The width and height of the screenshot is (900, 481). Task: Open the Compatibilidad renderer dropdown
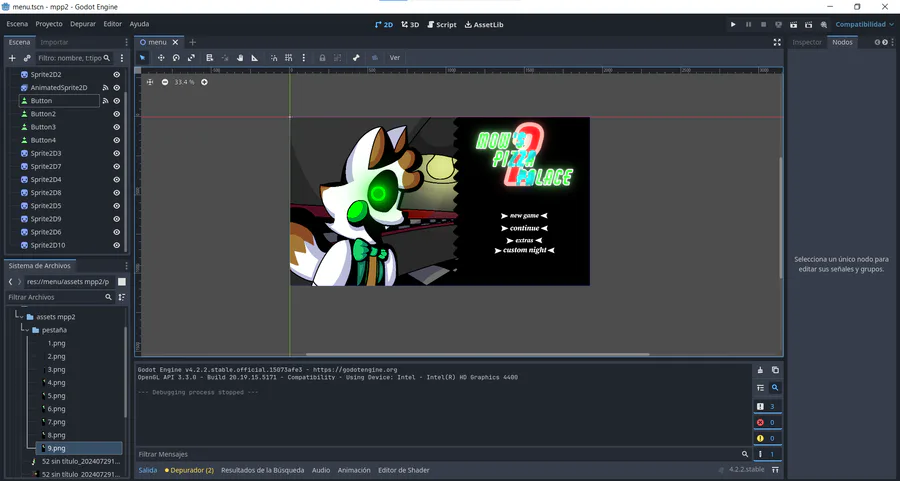[x=864, y=24]
